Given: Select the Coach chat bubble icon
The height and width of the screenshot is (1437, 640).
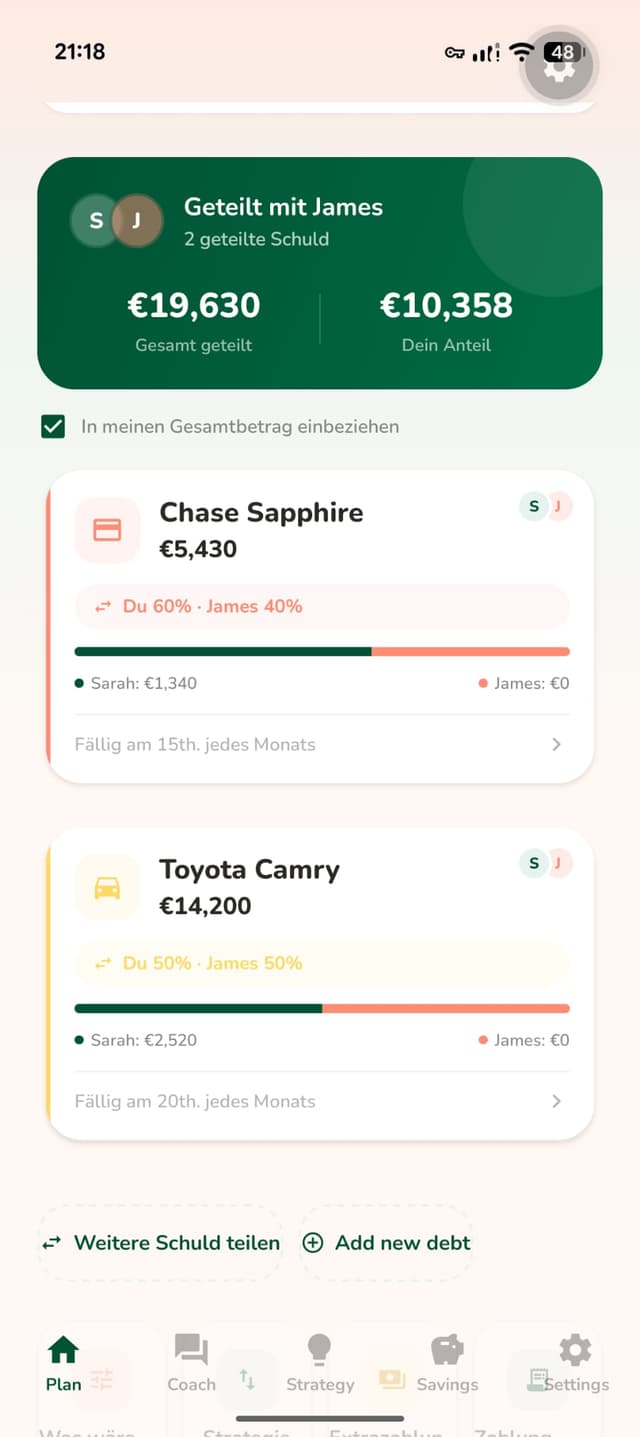Looking at the screenshot, I should click(x=190, y=1348).
